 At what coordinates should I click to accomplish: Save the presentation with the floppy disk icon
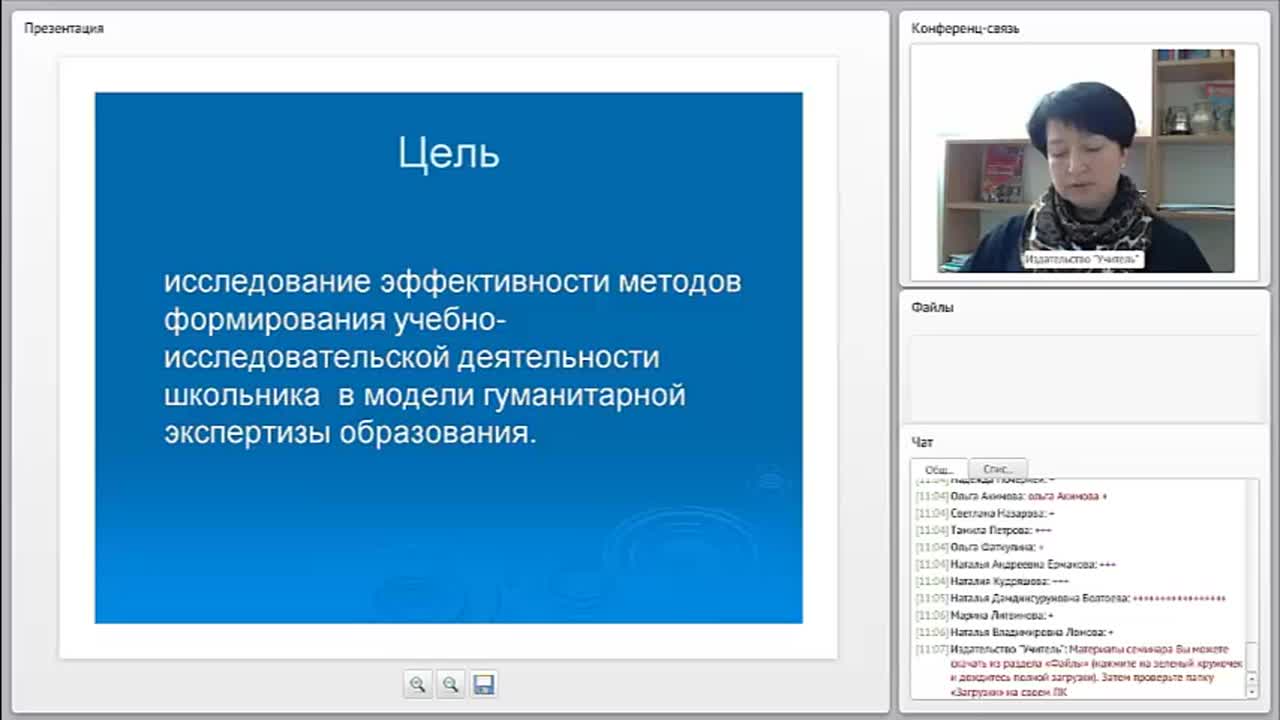(484, 684)
